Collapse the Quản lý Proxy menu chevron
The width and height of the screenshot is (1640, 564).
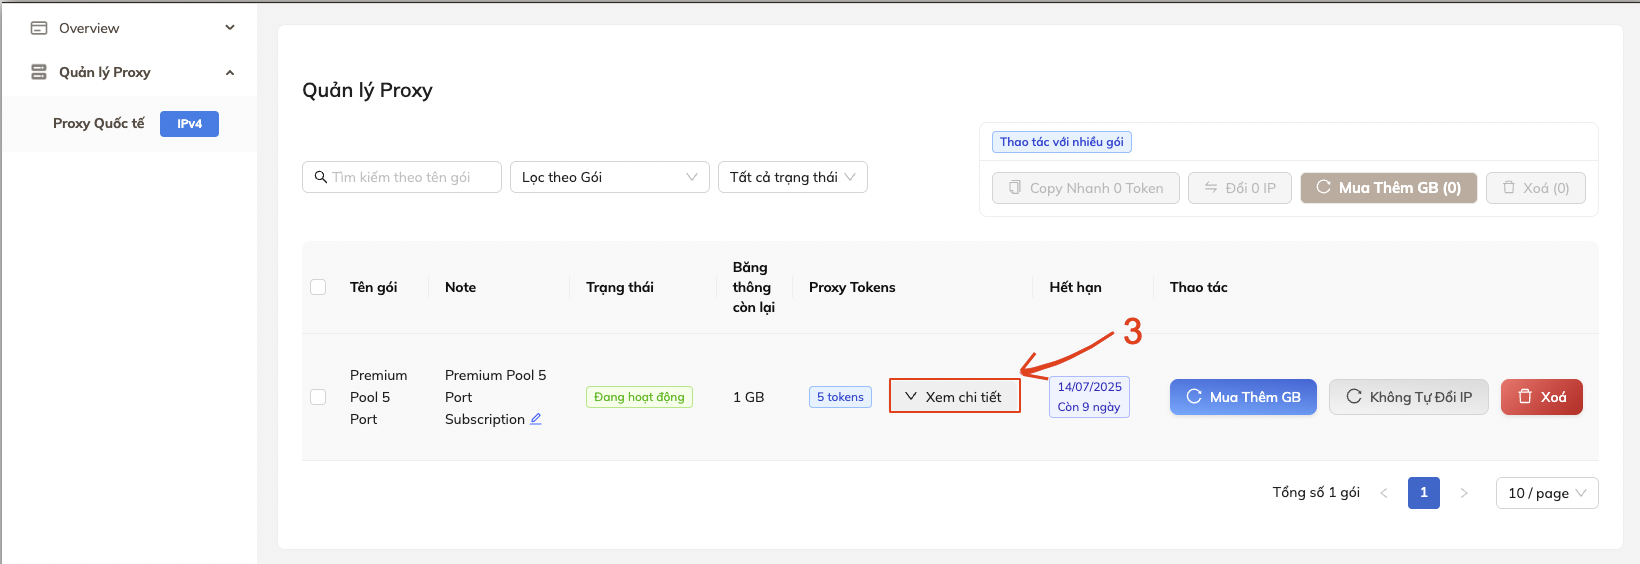[230, 72]
